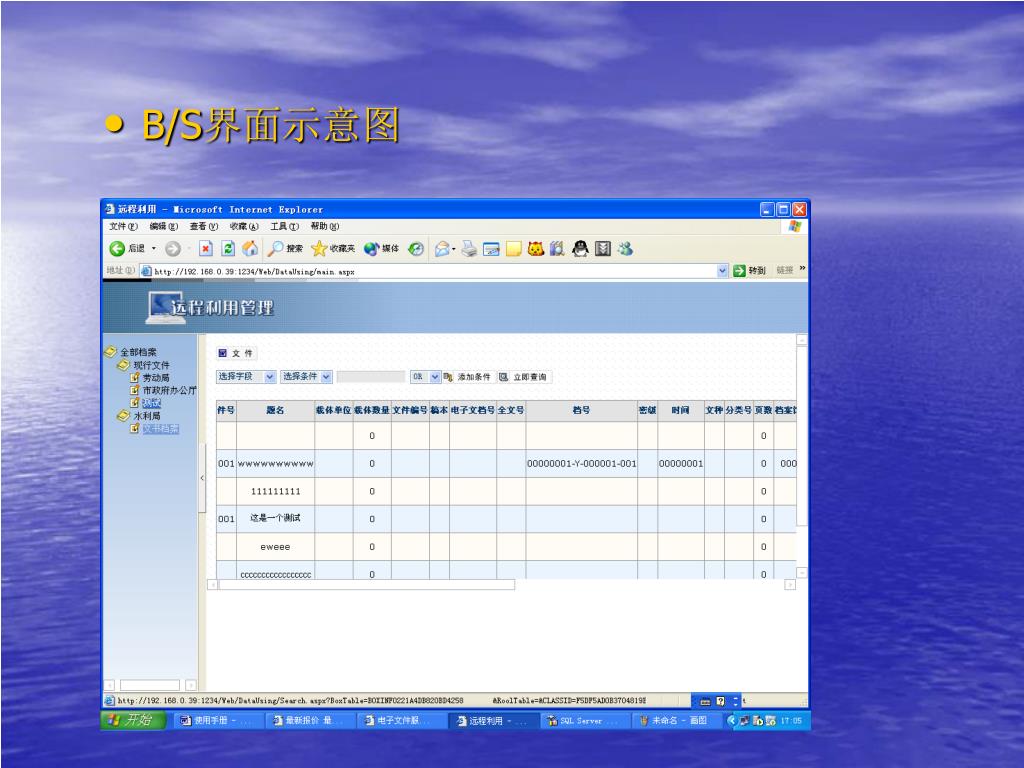Go to the home page icon

(x=250, y=249)
